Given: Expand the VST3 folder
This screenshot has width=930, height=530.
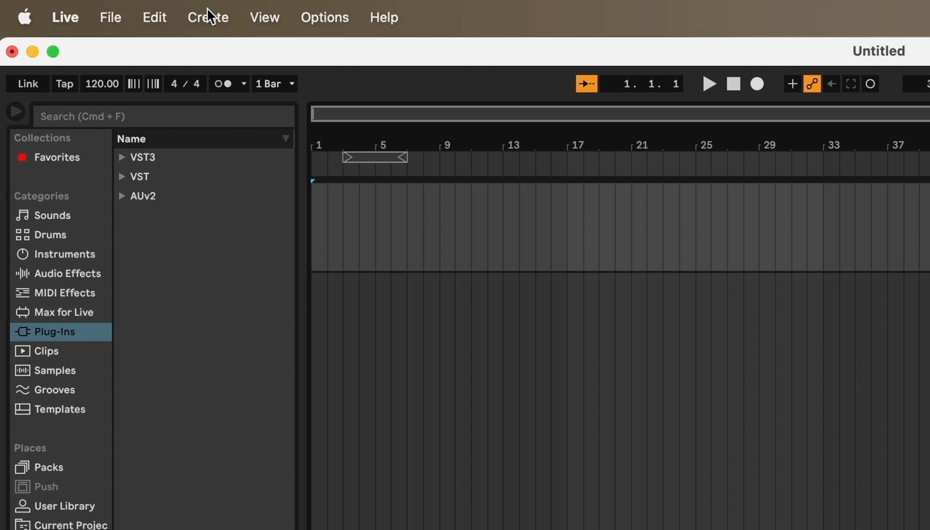Looking at the screenshot, I should point(122,157).
